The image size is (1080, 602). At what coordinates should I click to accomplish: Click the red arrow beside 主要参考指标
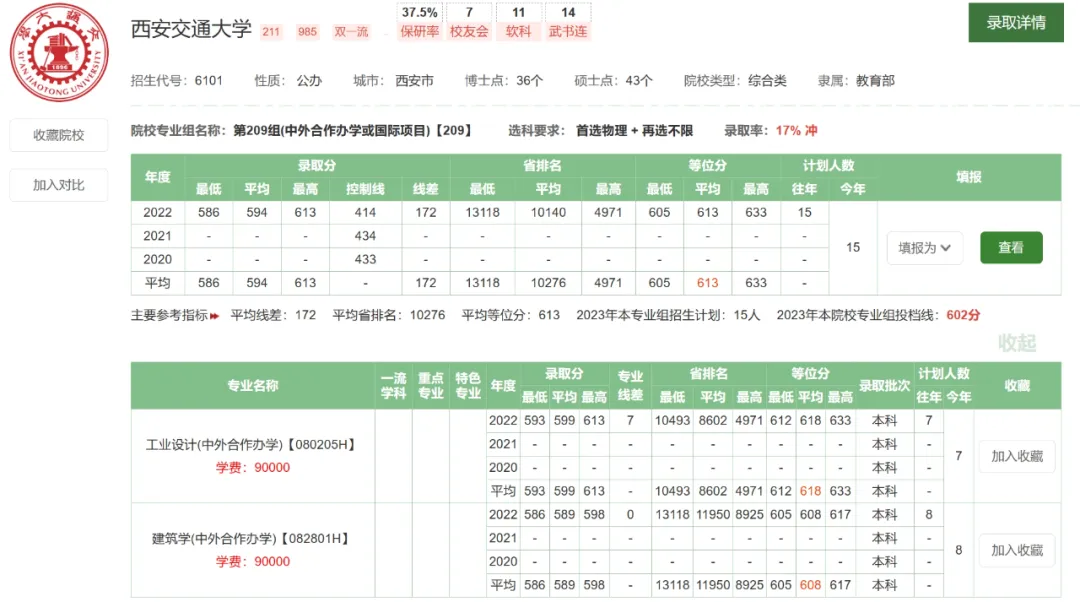(214, 315)
